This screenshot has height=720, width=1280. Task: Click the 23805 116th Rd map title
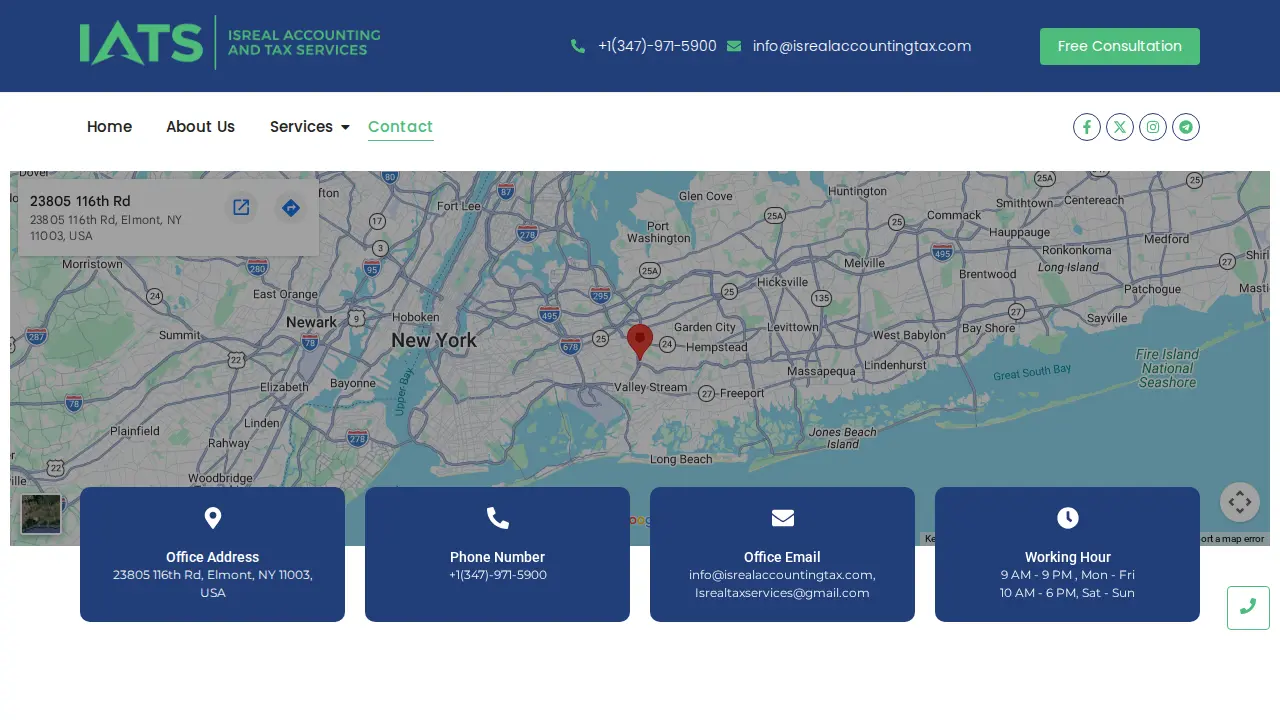coord(80,201)
